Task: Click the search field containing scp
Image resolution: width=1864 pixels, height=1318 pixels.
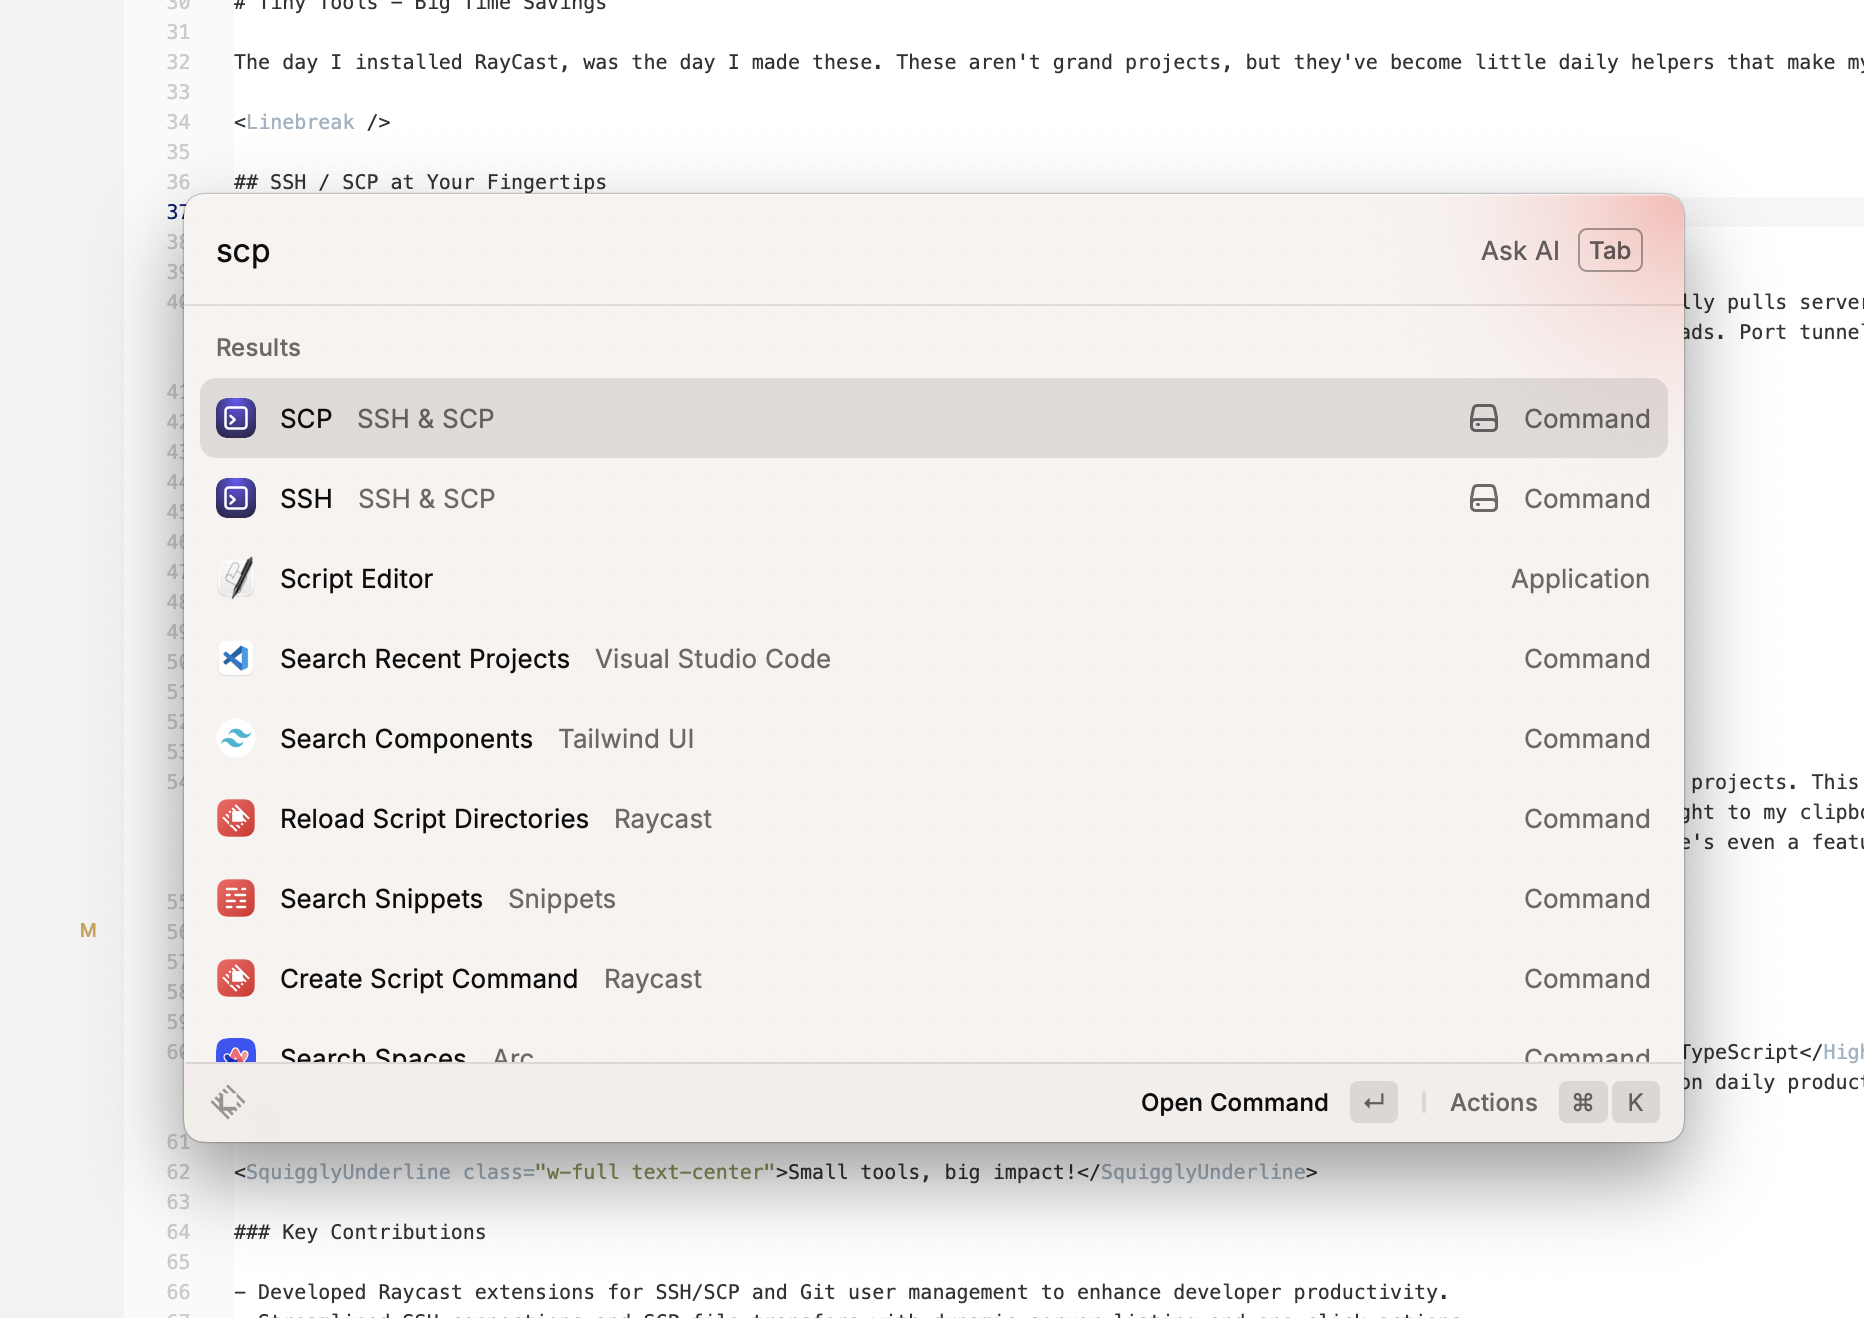Action: pyautogui.click(x=800, y=250)
